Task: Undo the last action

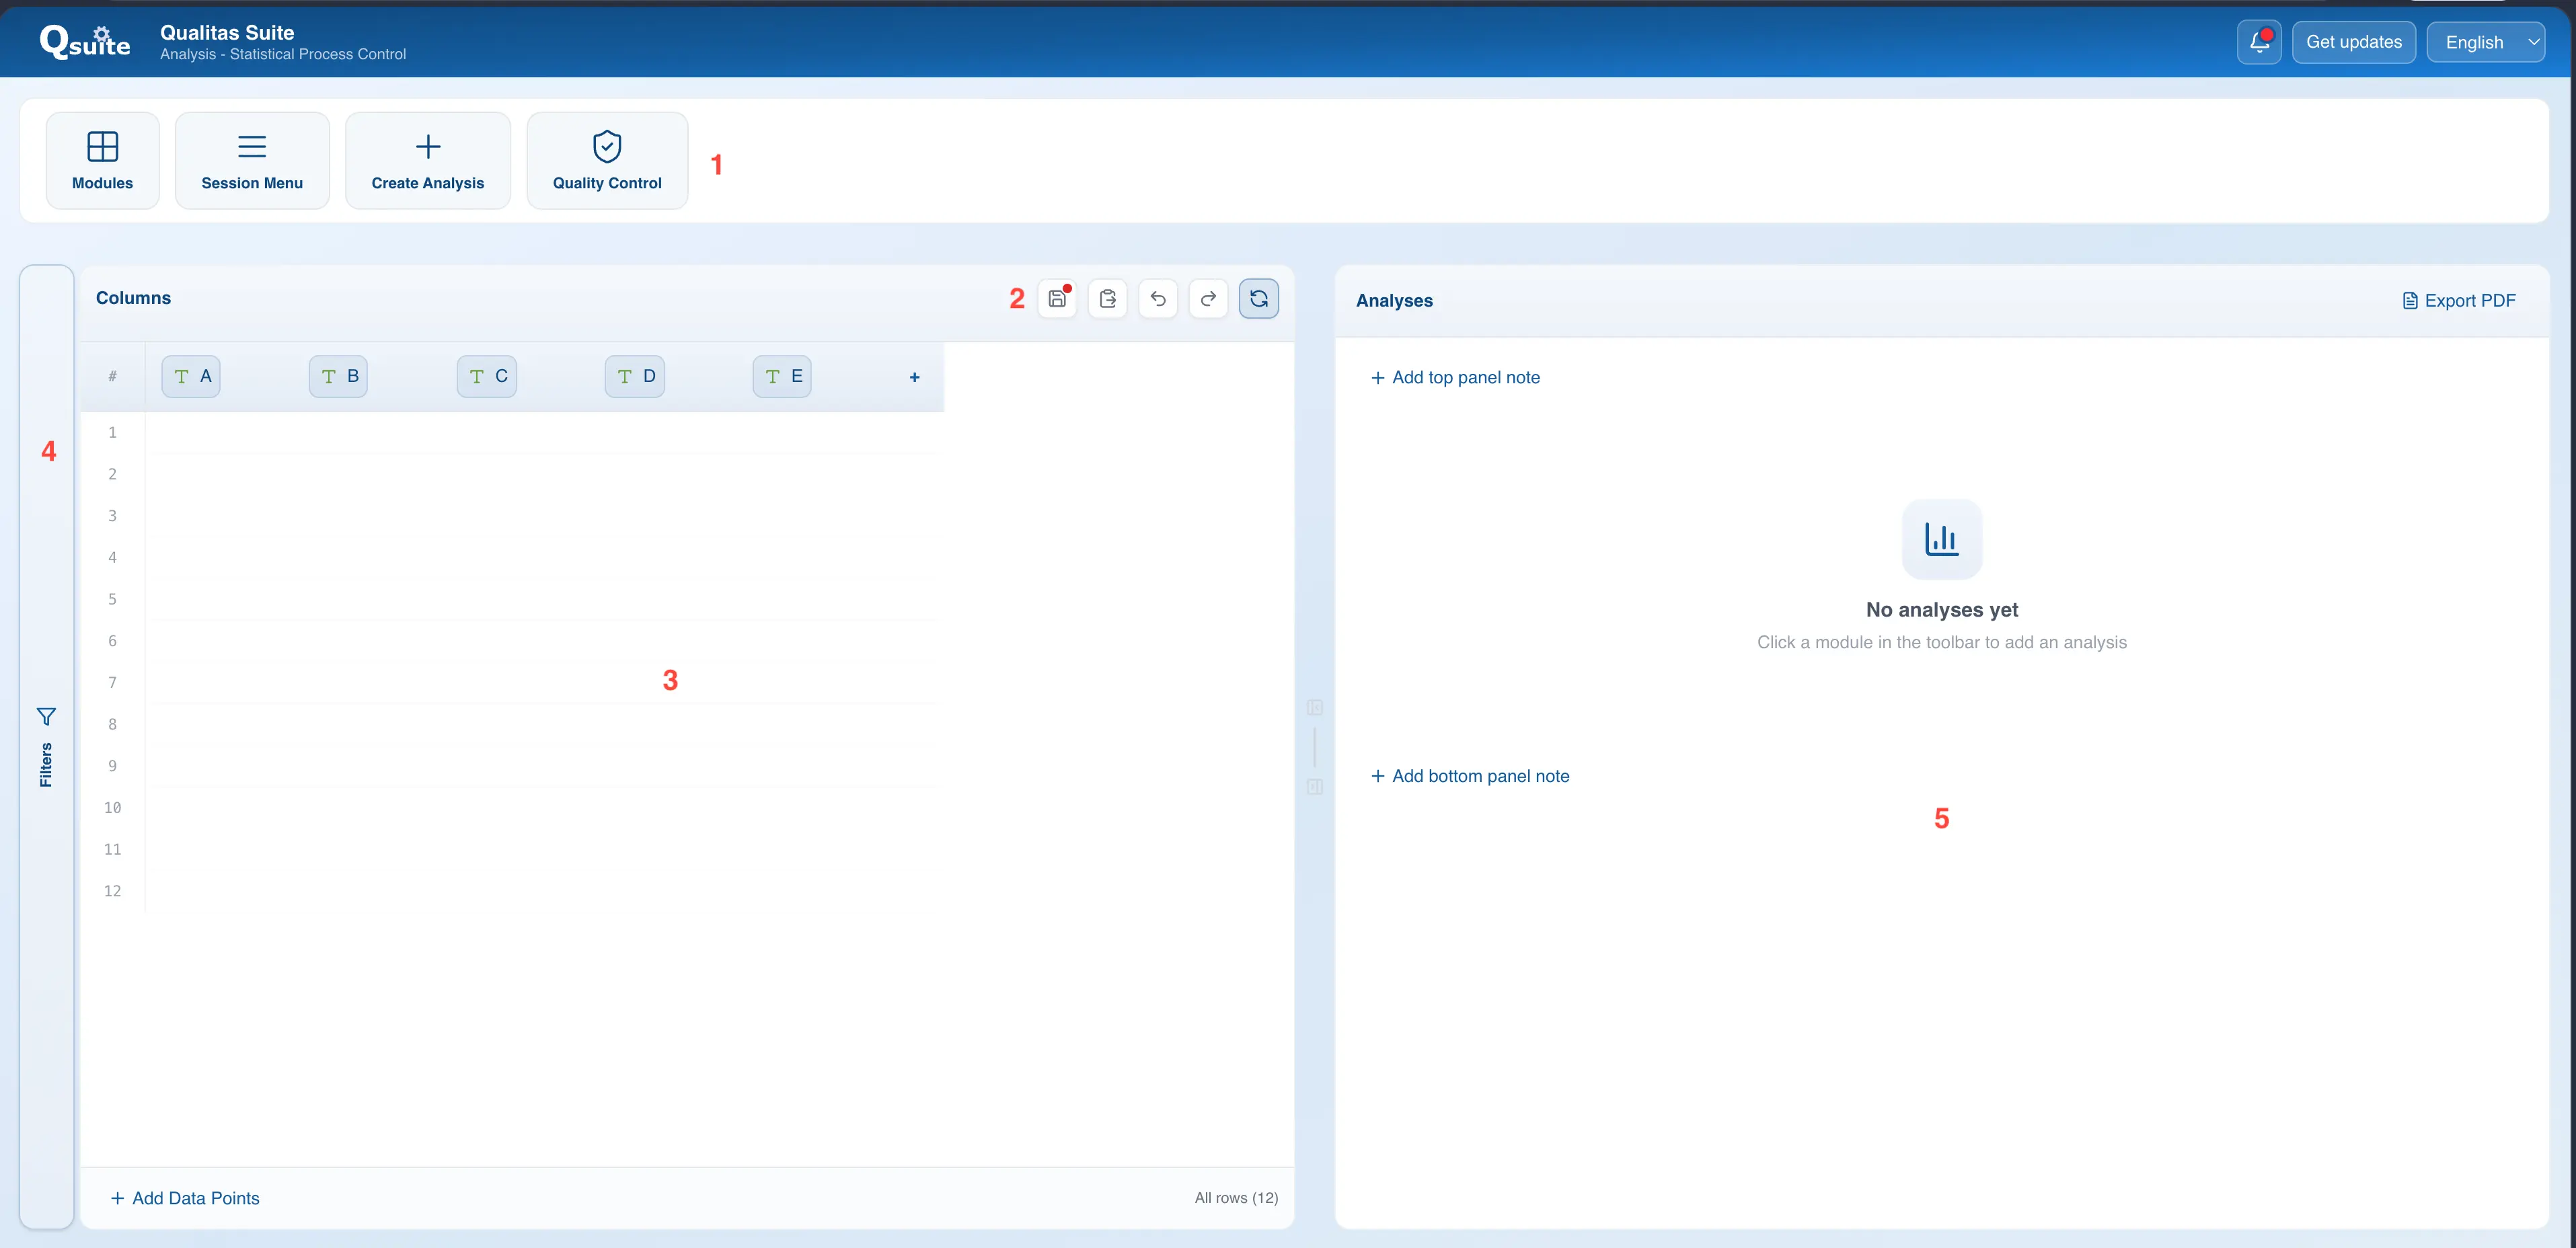Action: (x=1158, y=298)
